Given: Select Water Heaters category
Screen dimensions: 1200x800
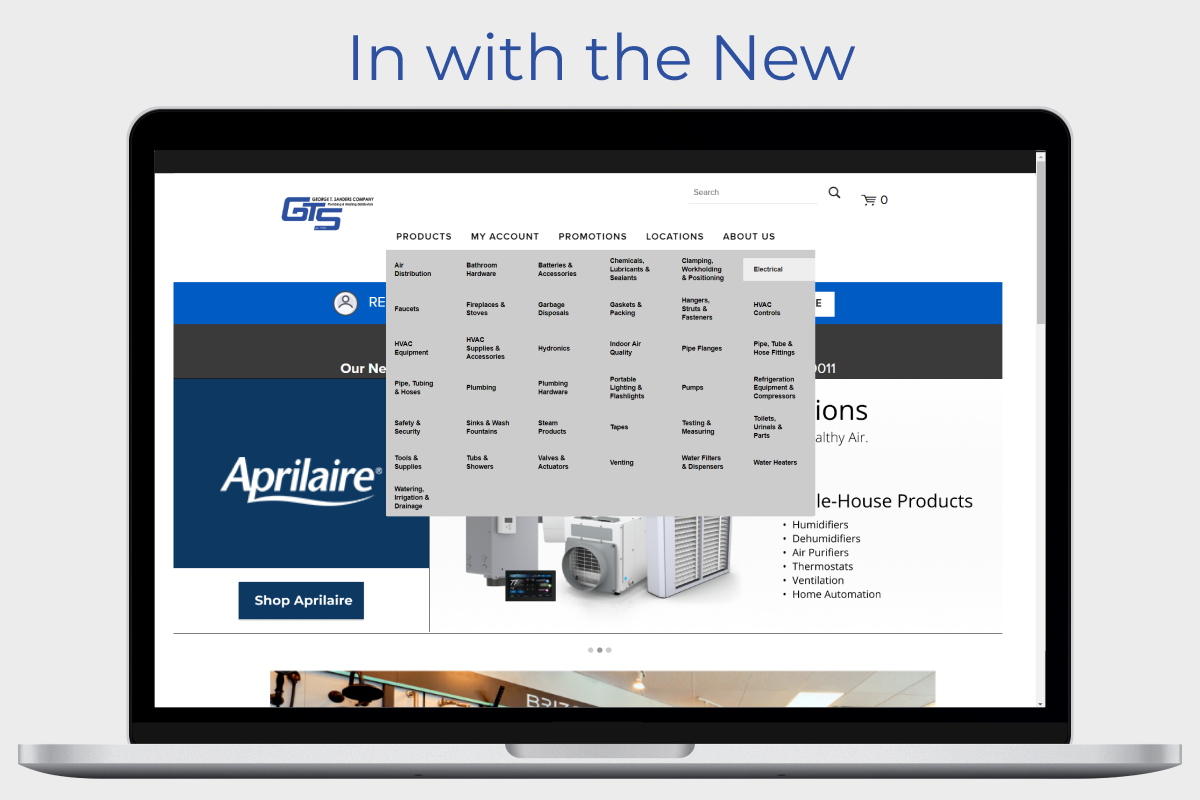Looking at the screenshot, I should pyautogui.click(x=775, y=462).
